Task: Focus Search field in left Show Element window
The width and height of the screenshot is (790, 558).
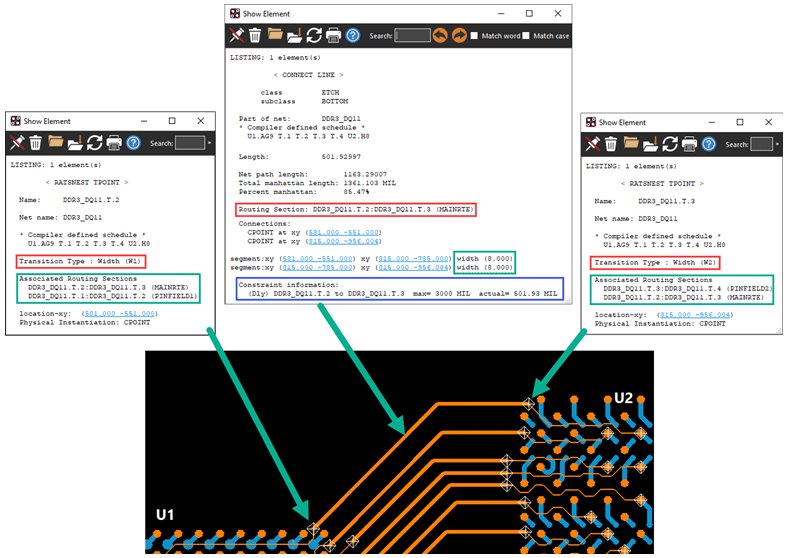Action: point(190,143)
